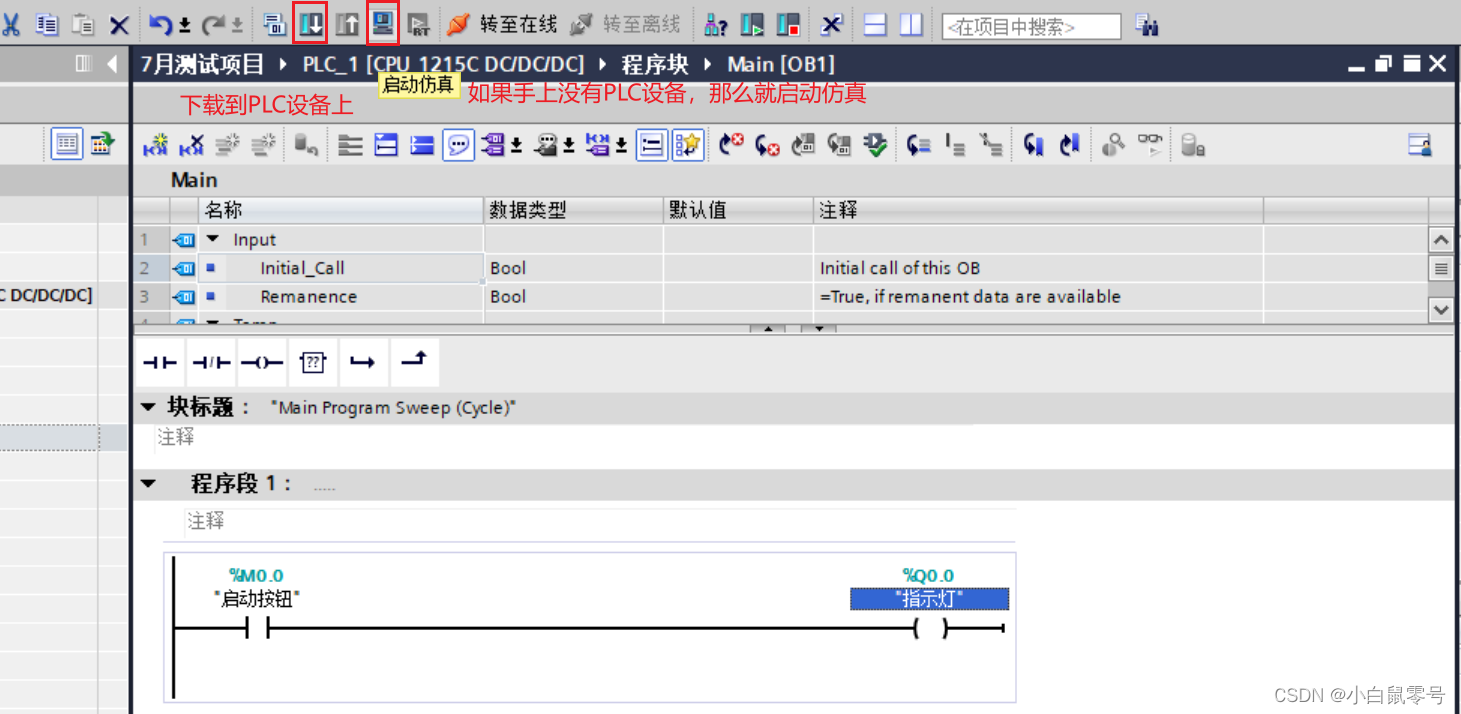
Task: Open the Undo history dropdown arrow
Action: (x=185, y=26)
